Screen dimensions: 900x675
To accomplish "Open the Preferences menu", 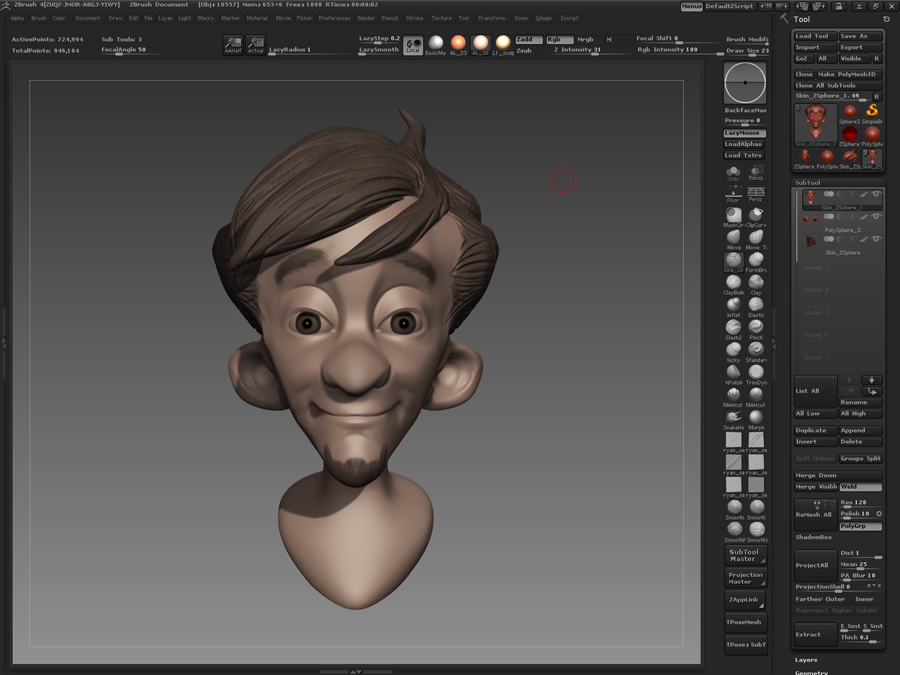I will point(334,18).
